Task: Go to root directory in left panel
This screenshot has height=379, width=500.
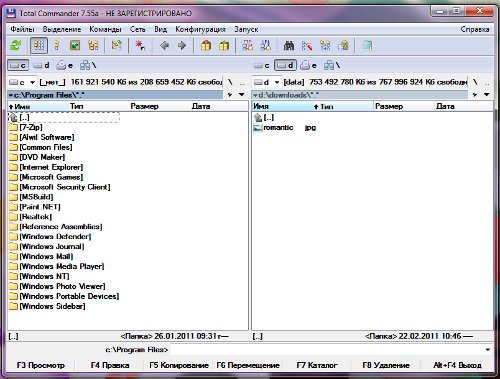Action: click(230, 82)
